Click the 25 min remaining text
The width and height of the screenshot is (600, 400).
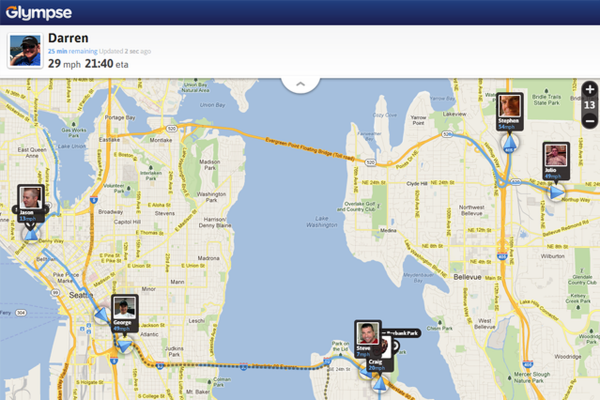[x=73, y=51]
